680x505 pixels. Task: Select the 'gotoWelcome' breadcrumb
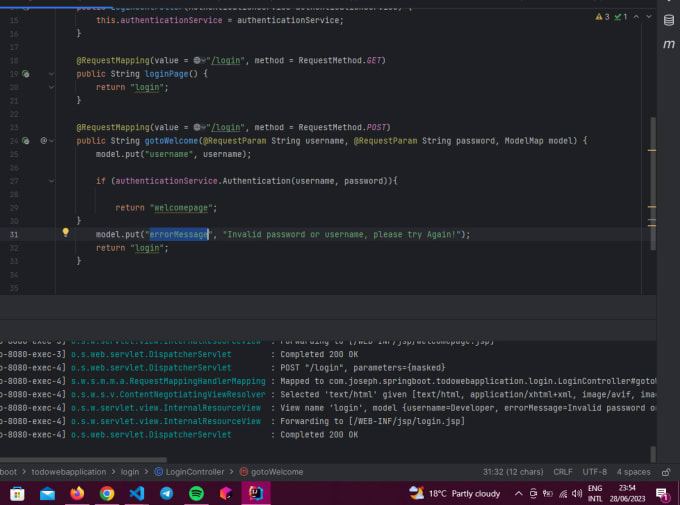[x=271, y=472]
